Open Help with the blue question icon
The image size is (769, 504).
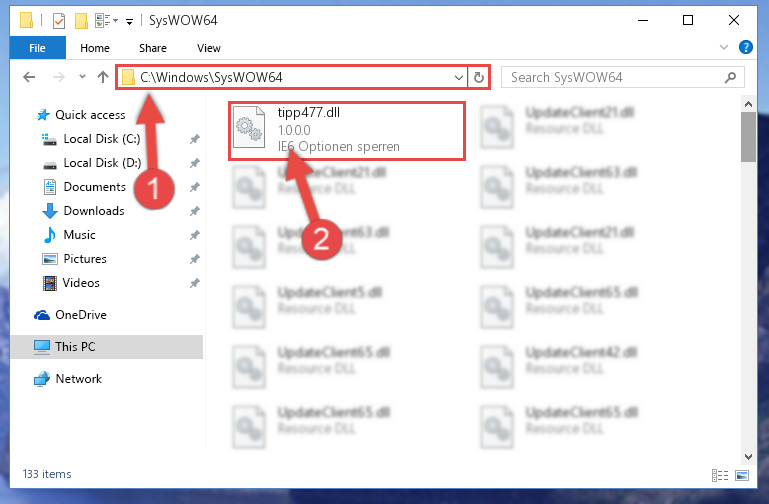(745, 48)
